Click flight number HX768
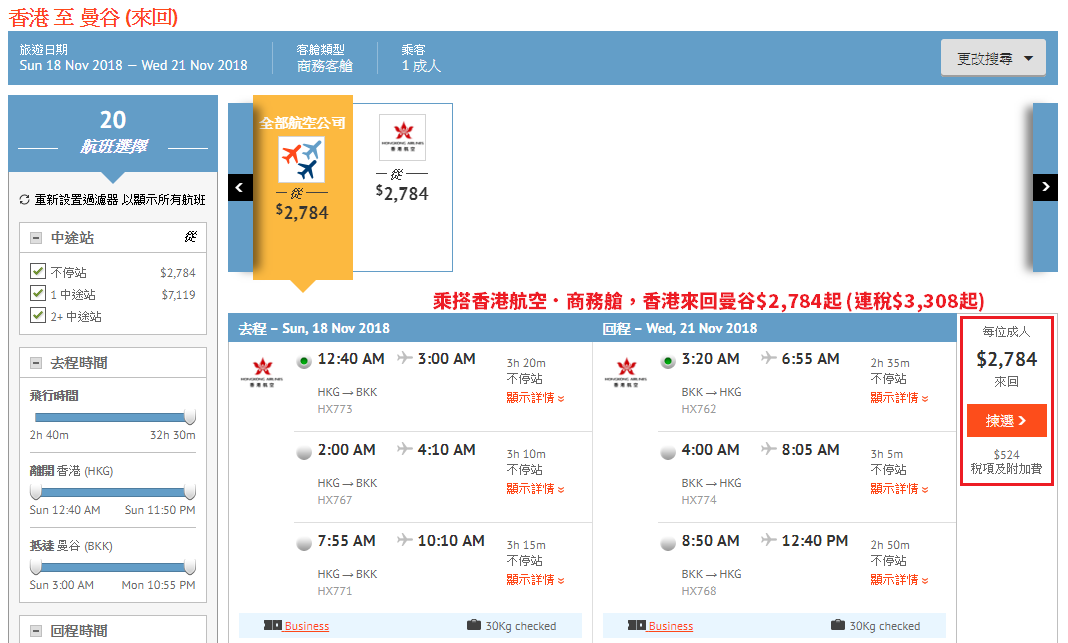1068x643 pixels. [699, 591]
